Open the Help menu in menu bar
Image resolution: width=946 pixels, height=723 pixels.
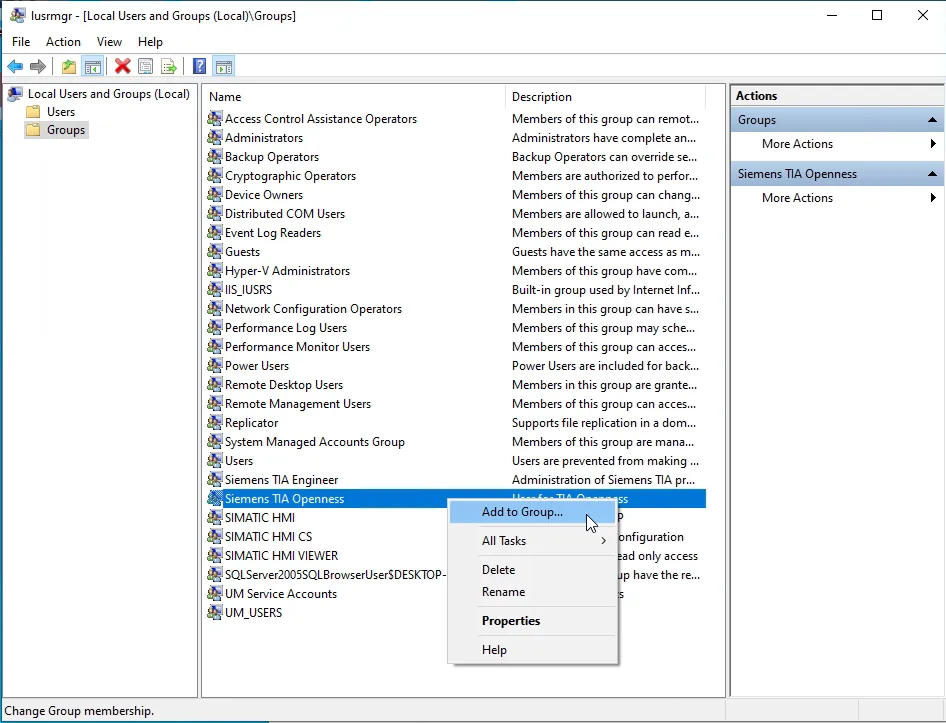tap(150, 42)
